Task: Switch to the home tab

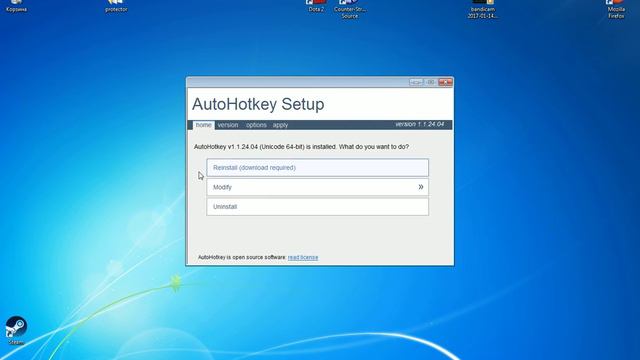Action: click(x=203, y=125)
